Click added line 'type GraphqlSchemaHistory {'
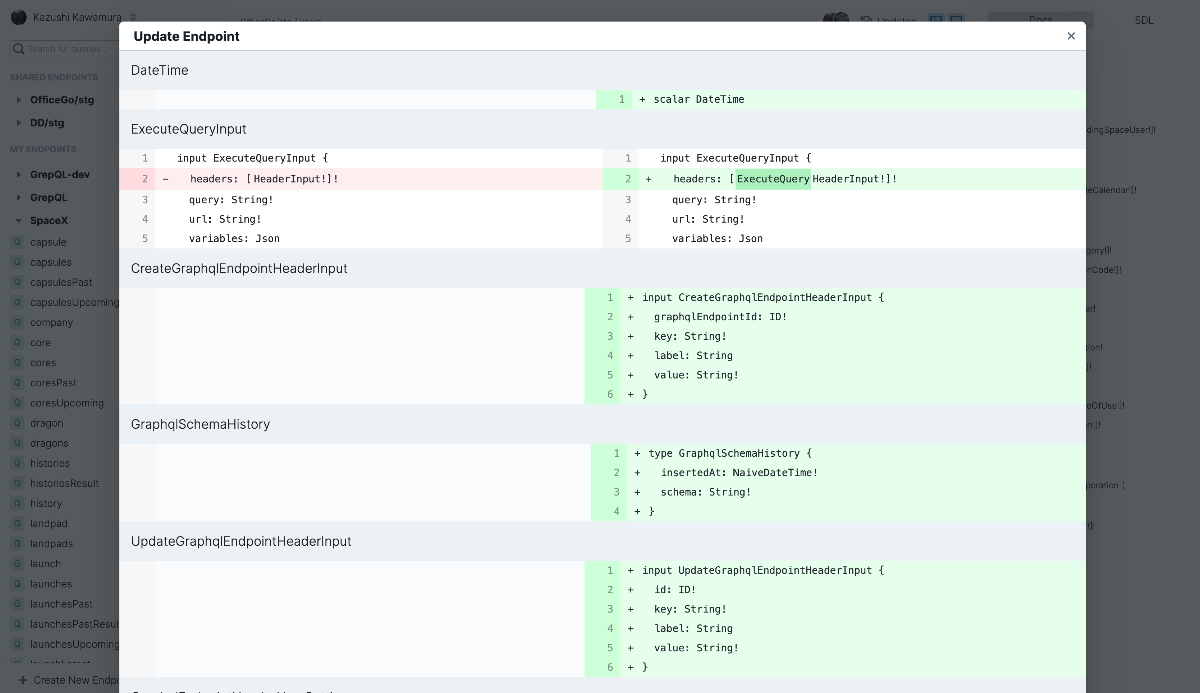Screen dimensions: 1200x693 (x=730, y=453)
